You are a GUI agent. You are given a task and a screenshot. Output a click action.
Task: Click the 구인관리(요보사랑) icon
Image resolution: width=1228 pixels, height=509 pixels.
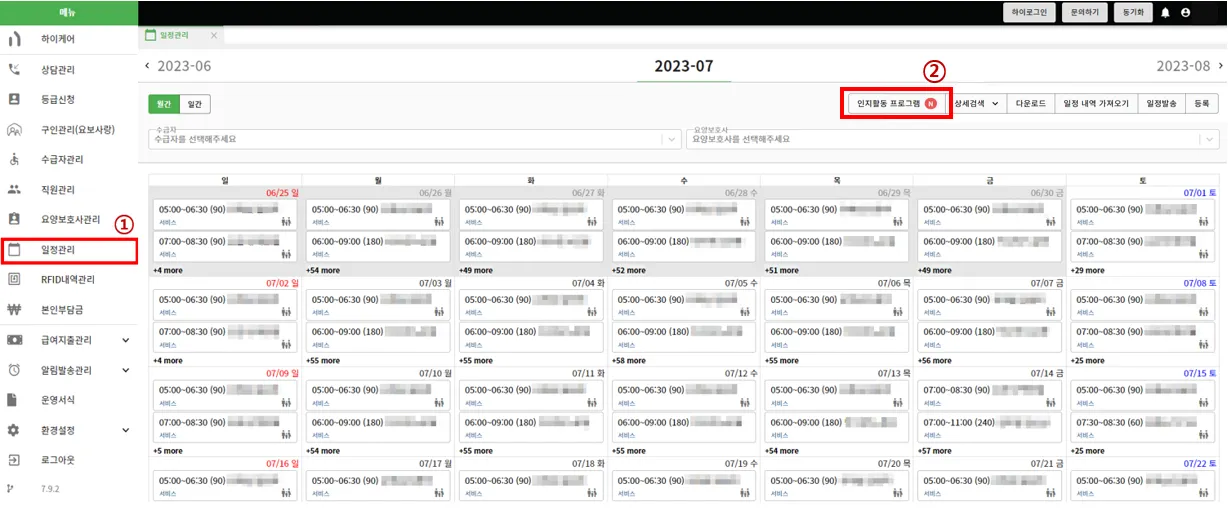pos(14,130)
